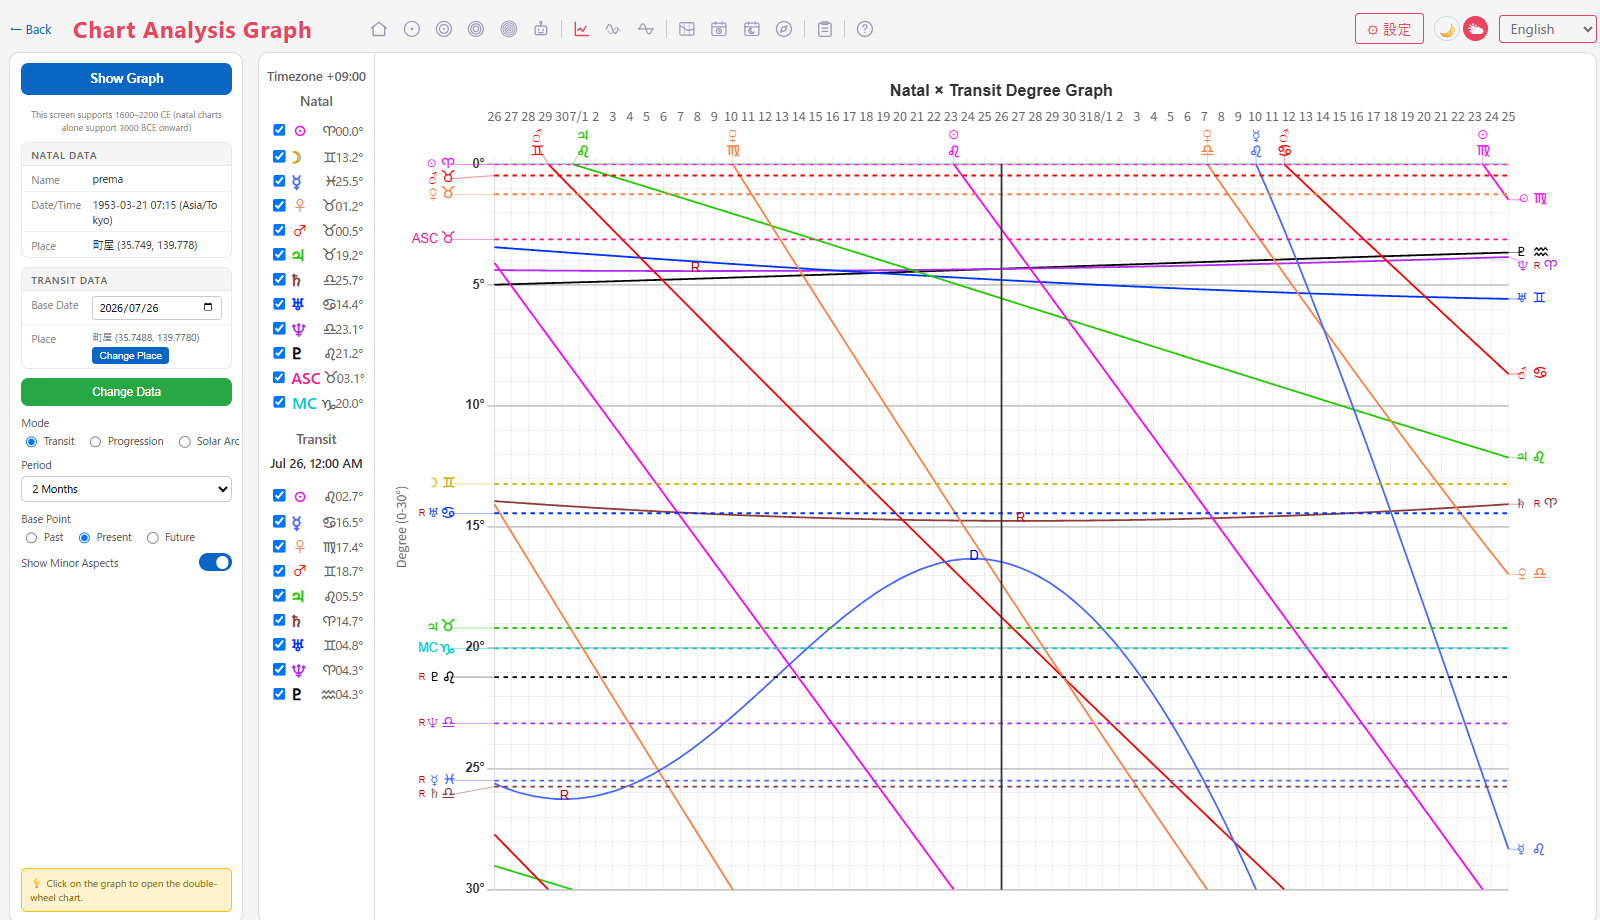Uncheck natal Moon Gemini 13.2° checkbox

(279, 156)
